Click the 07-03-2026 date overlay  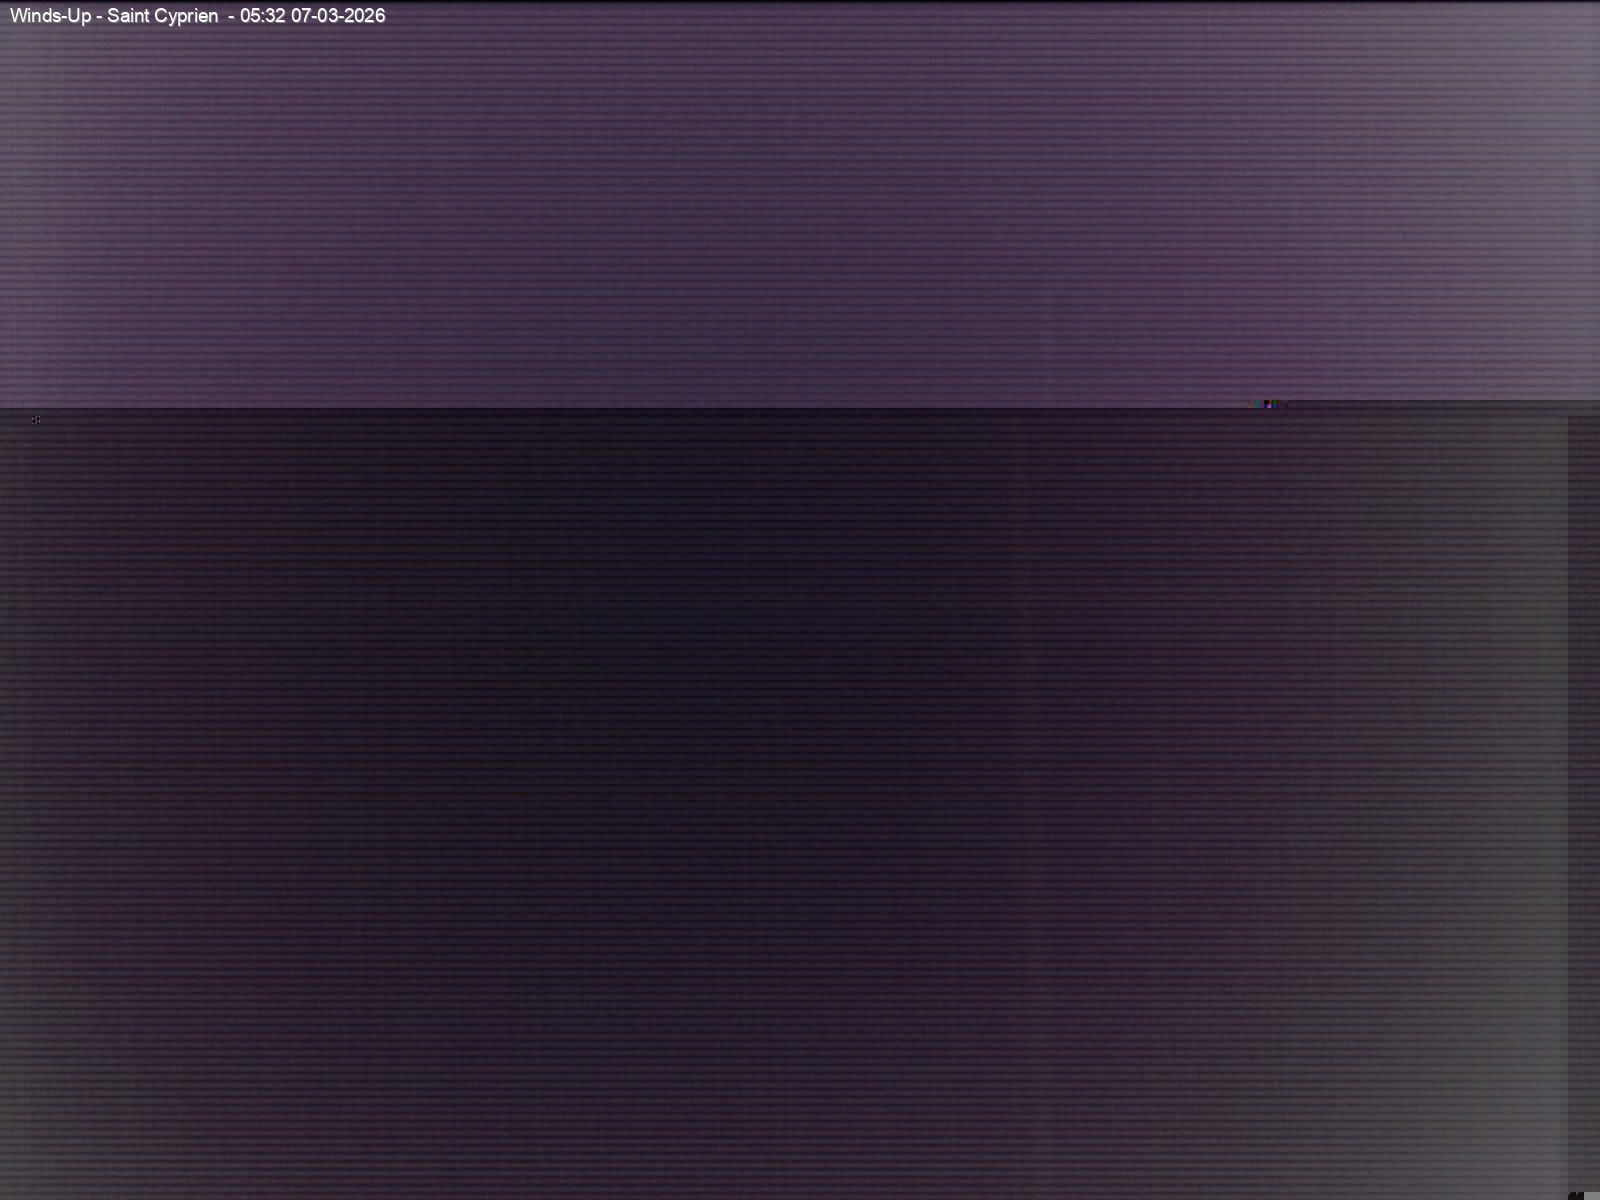click(337, 16)
